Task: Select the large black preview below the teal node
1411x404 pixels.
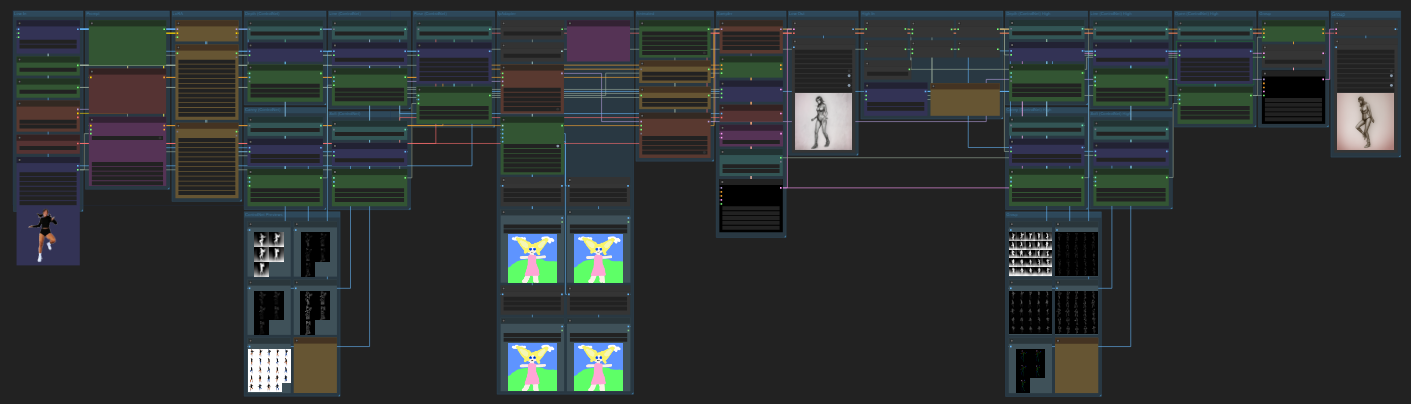Action: coord(751,208)
